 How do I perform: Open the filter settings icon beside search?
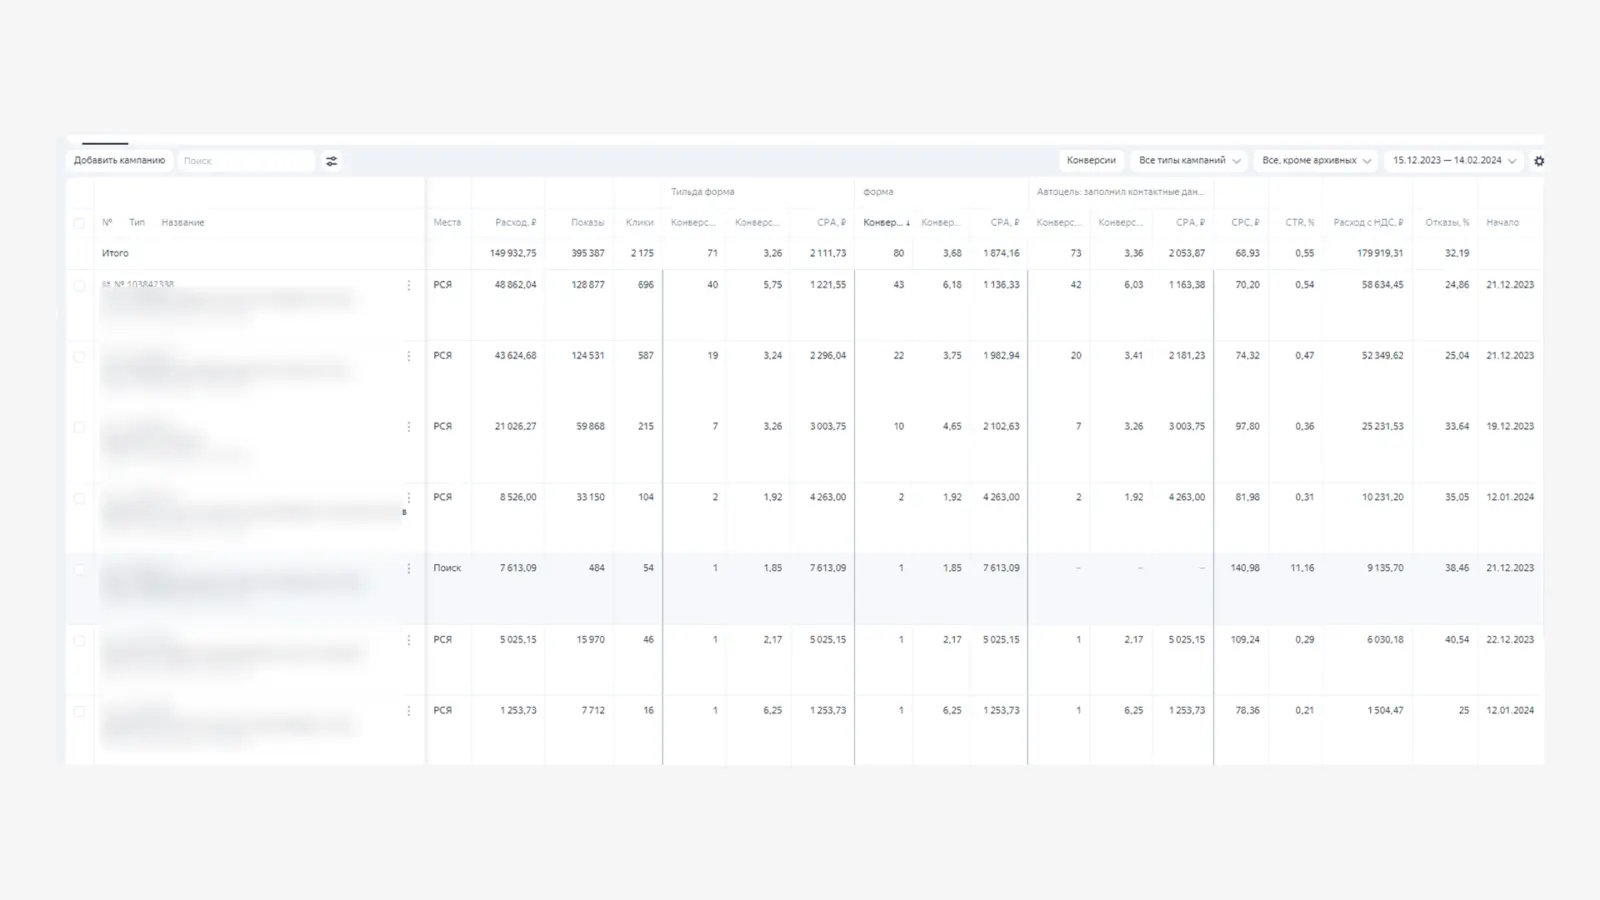[x=332, y=161]
